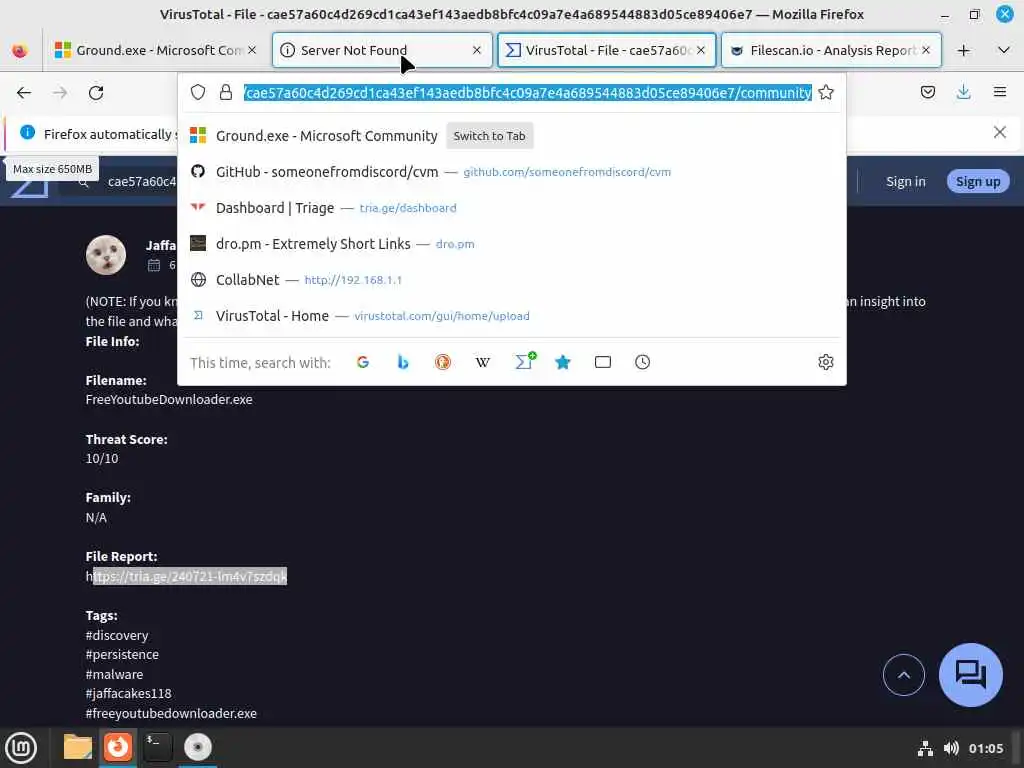Switch to Ground.exe Microsoft Community tab
The height and width of the screenshot is (768, 1024).
(149, 50)
